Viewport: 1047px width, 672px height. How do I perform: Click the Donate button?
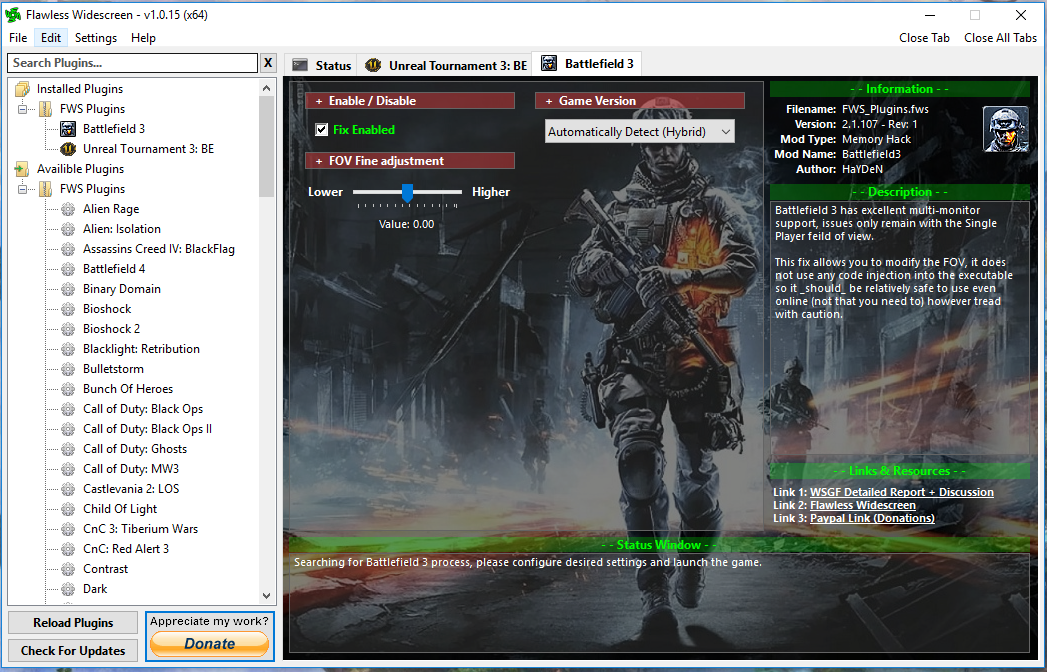[210, 644]
